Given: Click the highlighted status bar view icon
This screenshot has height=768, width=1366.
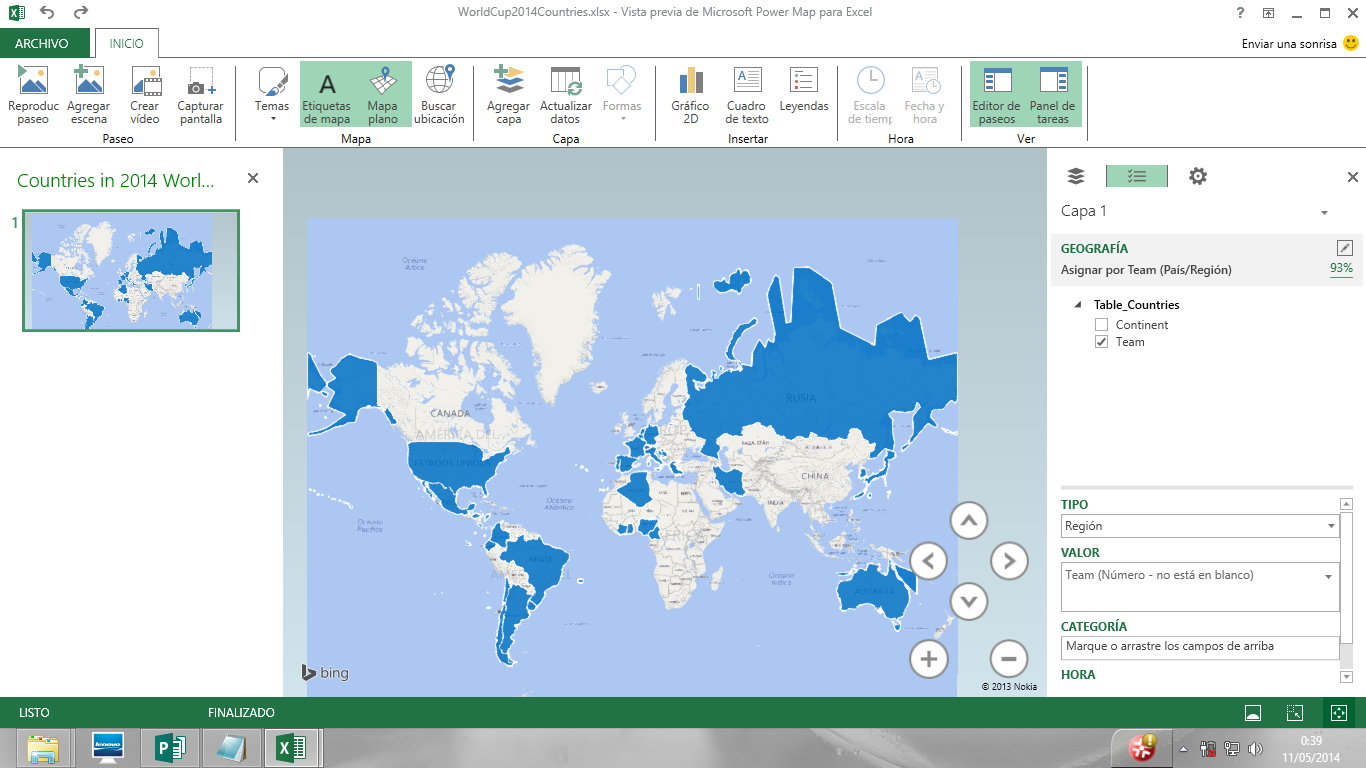Looking at the screenshot, I should click(x=1337, y=713).
